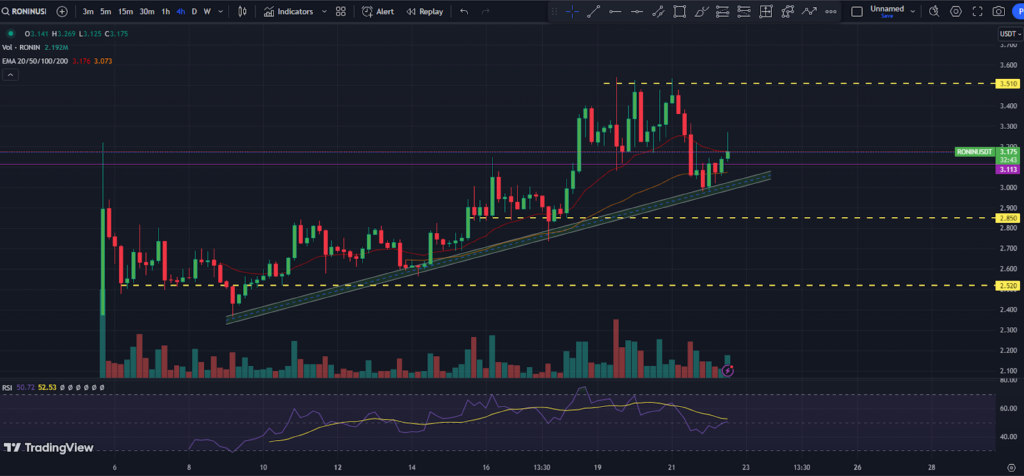1024x476 pixels.
Task: Click the compare or add symbol plus icon
Action: pos(62,11)
